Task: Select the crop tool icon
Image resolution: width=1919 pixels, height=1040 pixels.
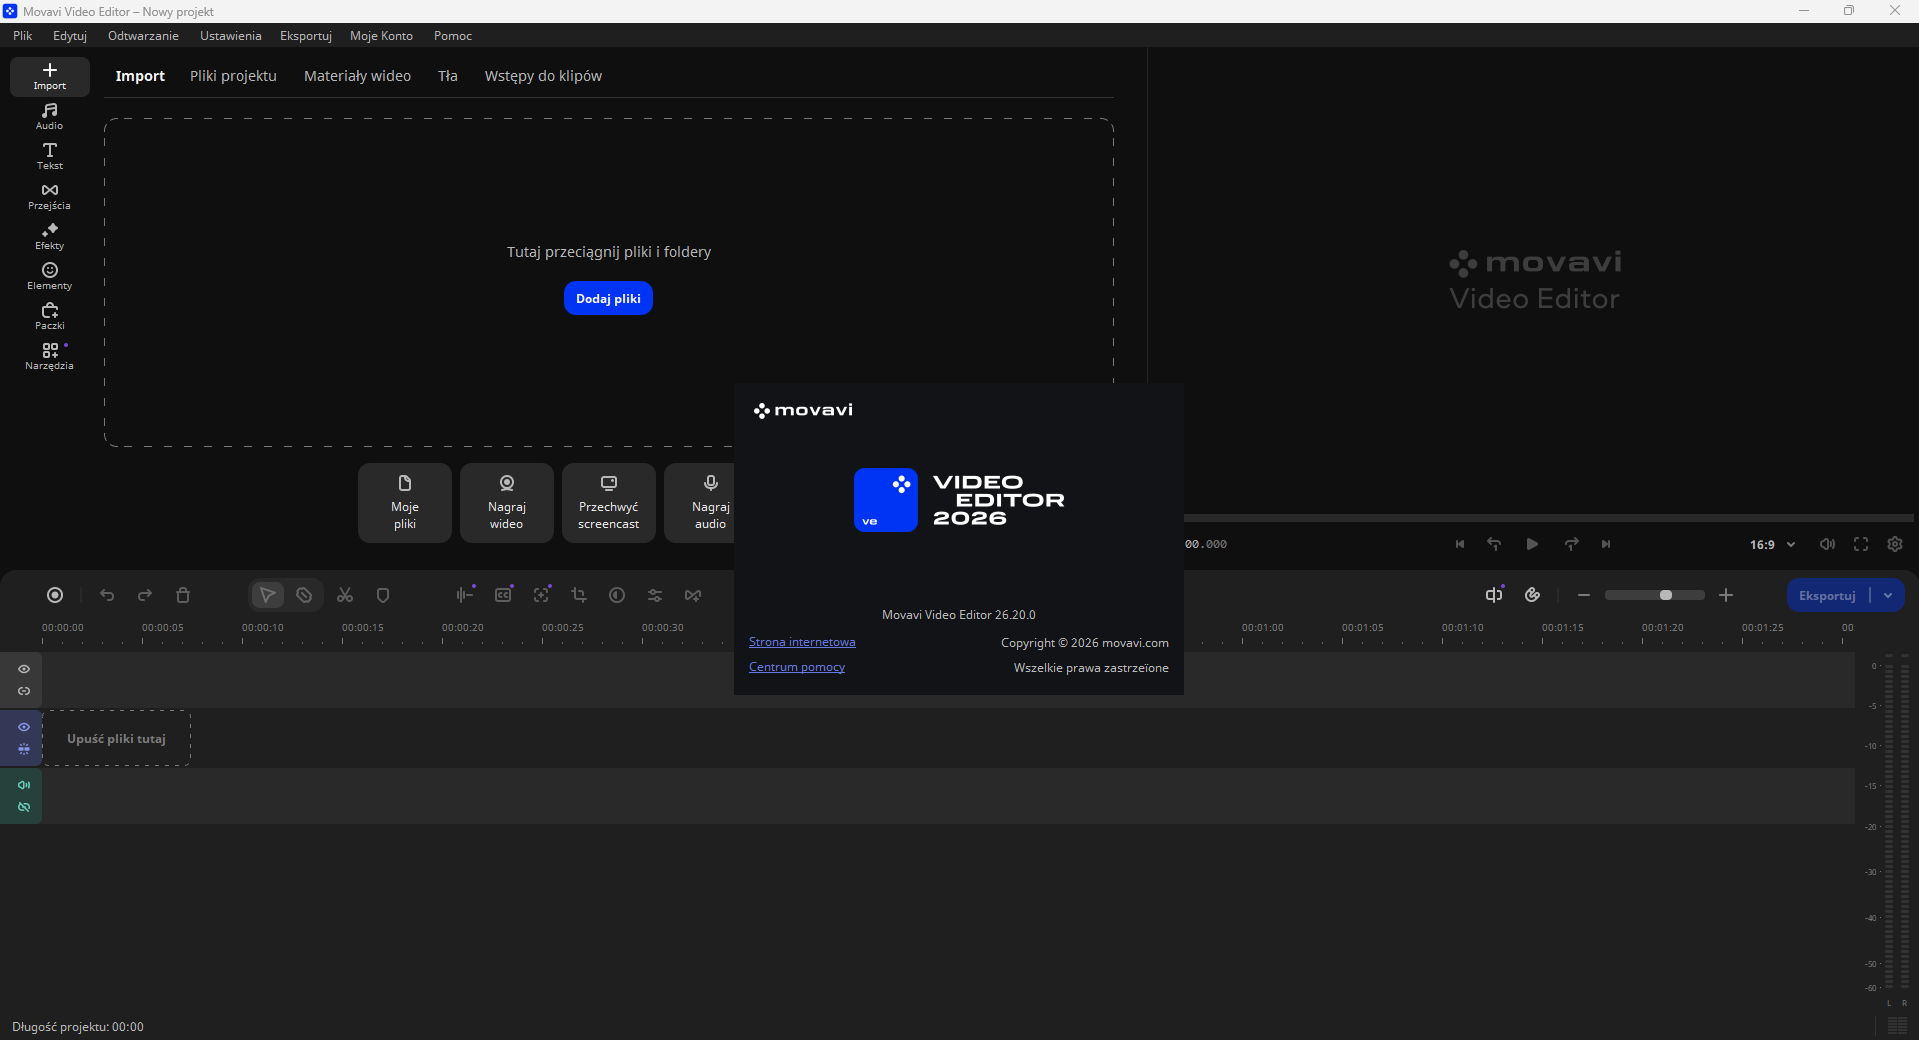Action: click(579, 595)
